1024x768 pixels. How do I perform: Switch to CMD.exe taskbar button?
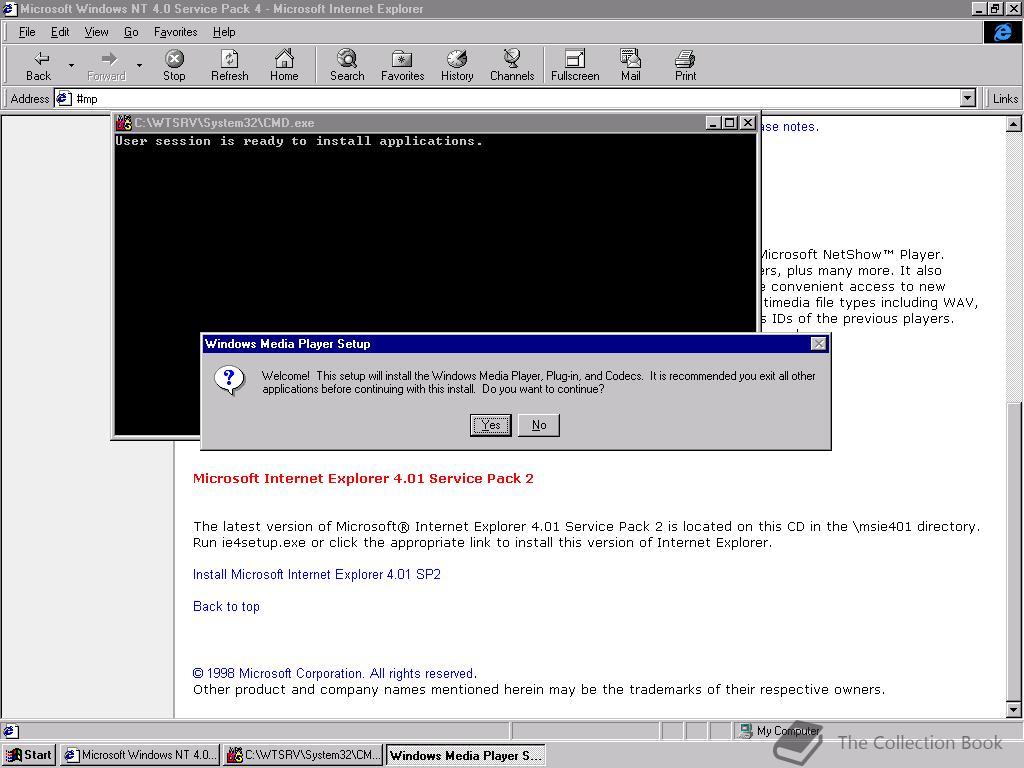(x=304, y=755)
